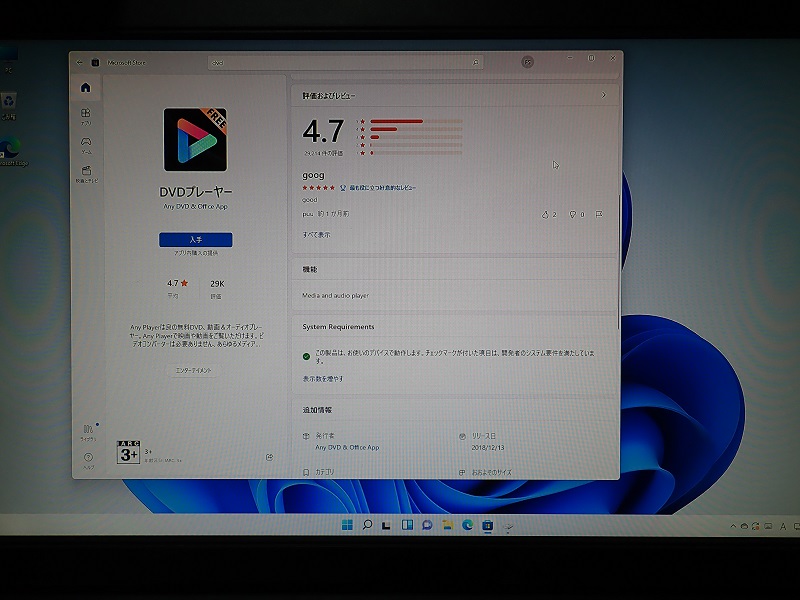Viewport: 800px width, 600px height.
Task: Click the most helpful favorable review label
Action: 382,188
